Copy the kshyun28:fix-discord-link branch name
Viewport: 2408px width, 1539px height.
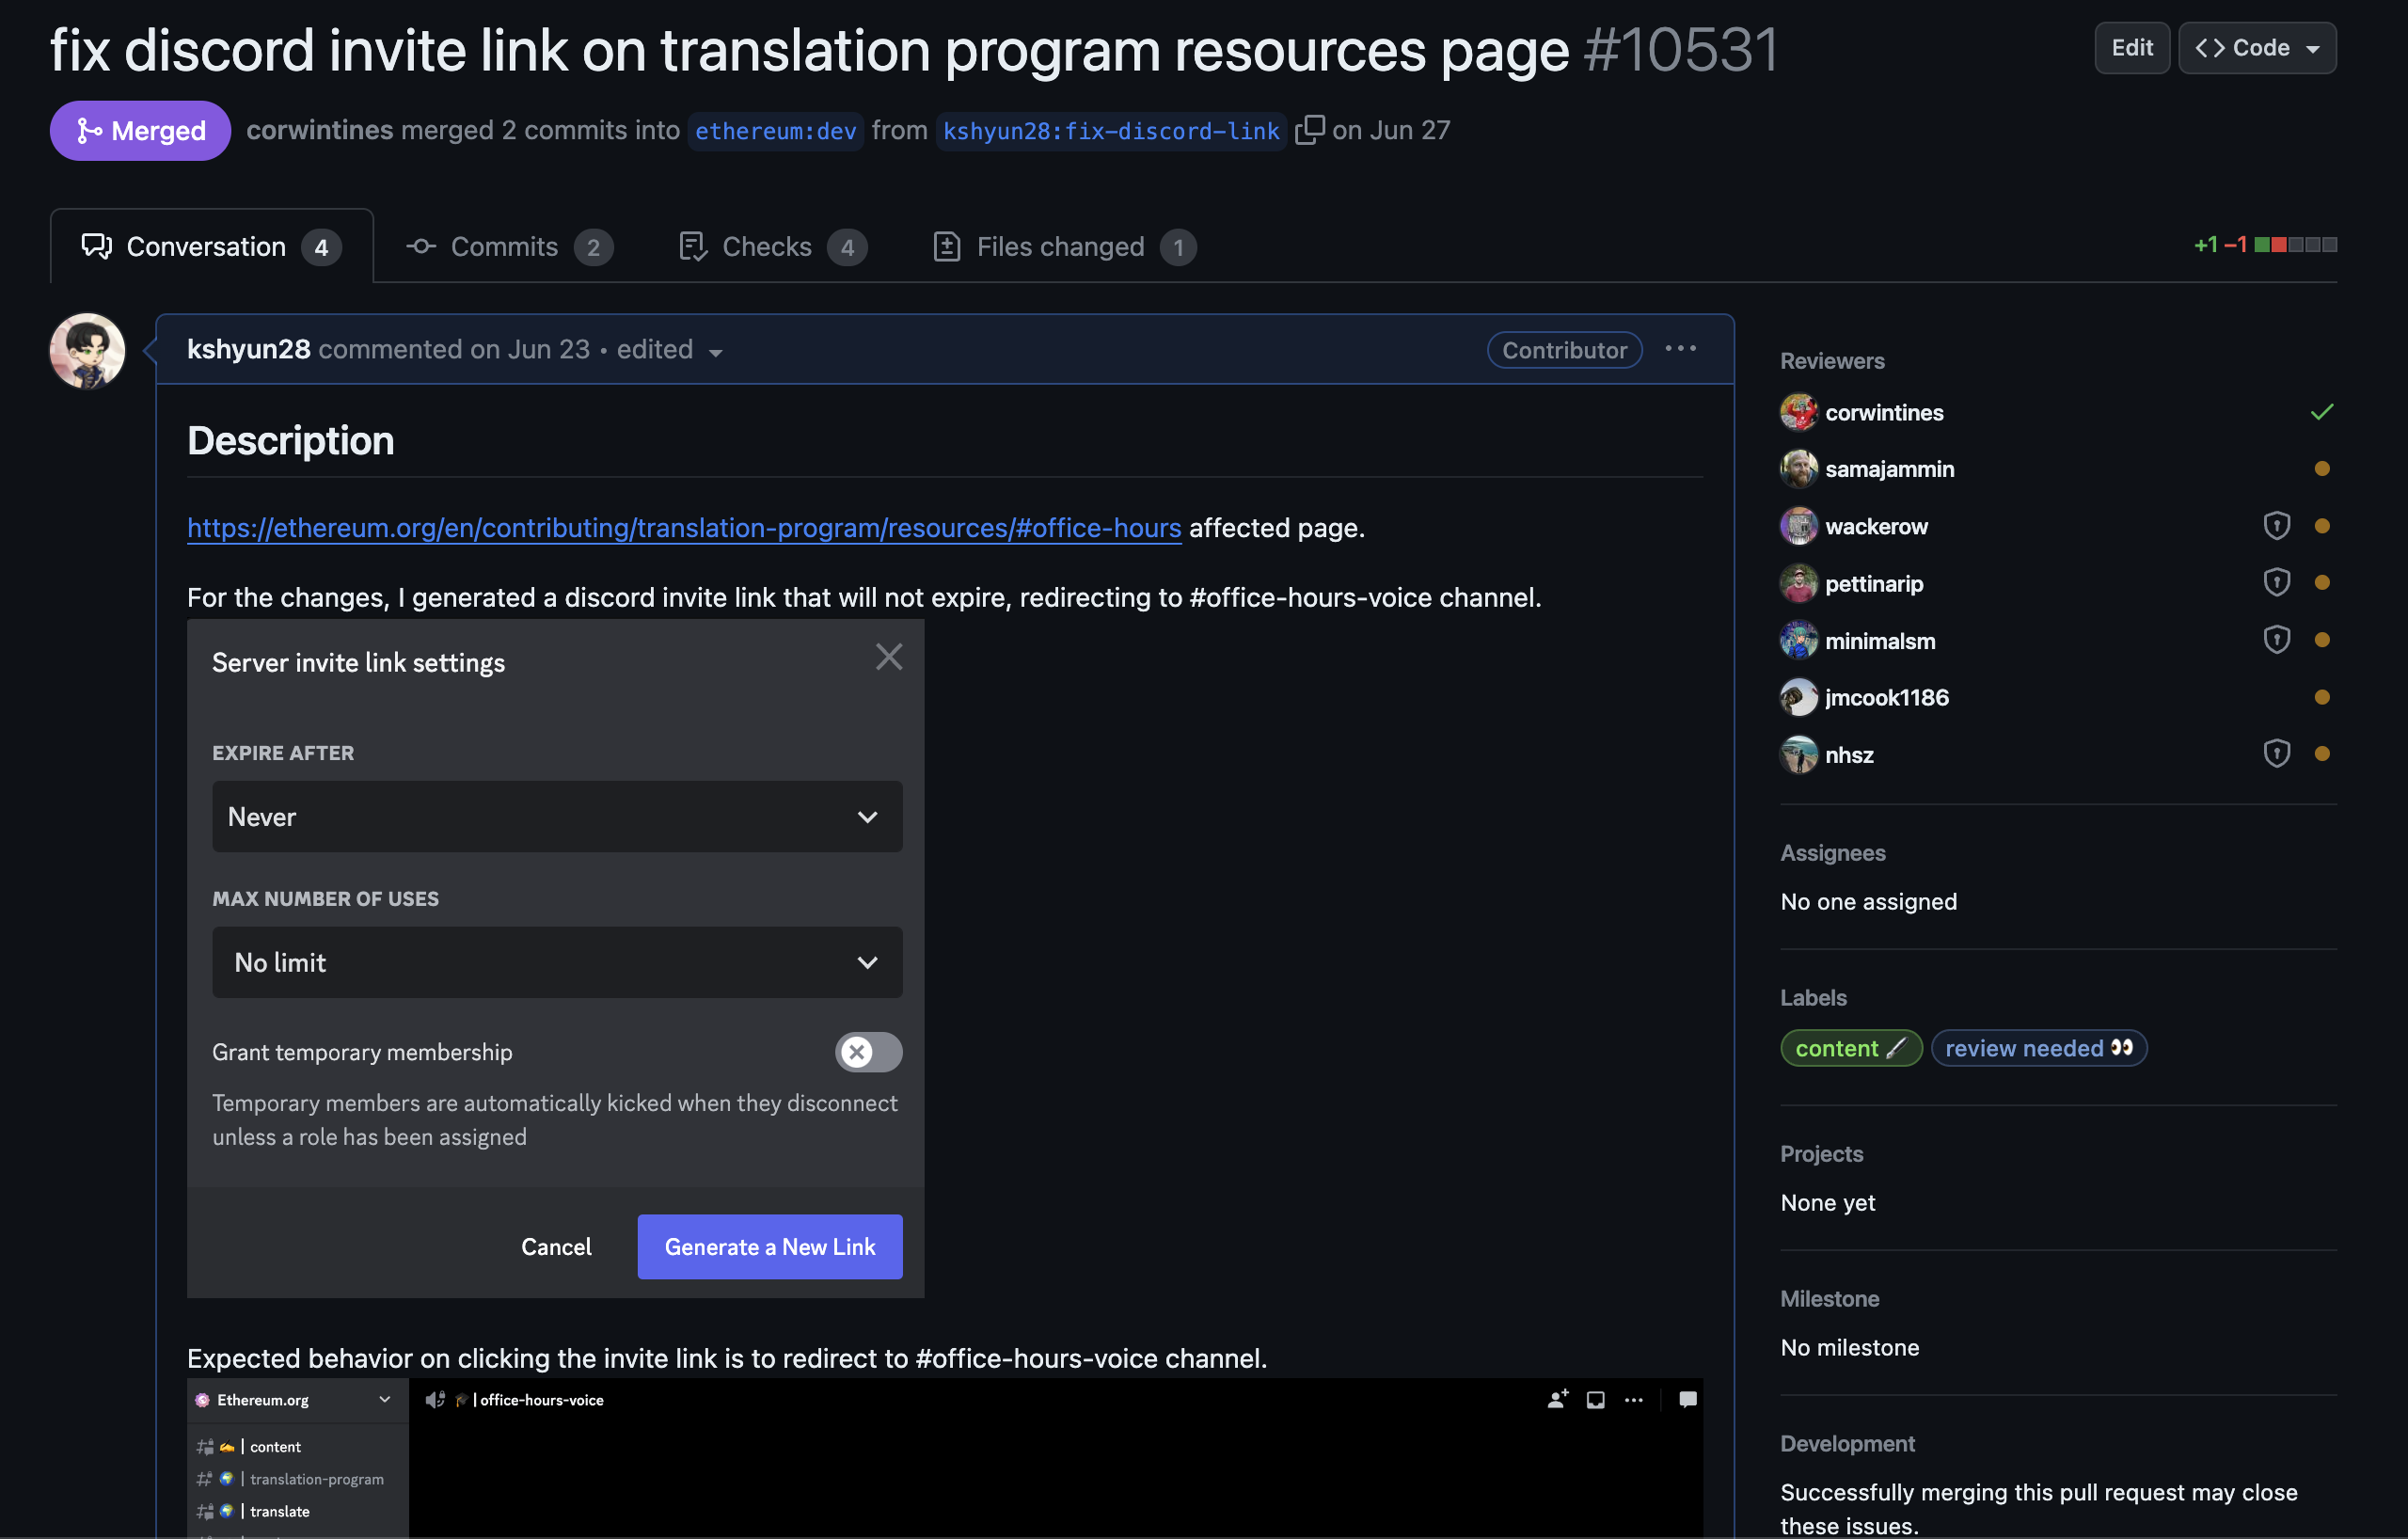click(x=1308, y=129)
